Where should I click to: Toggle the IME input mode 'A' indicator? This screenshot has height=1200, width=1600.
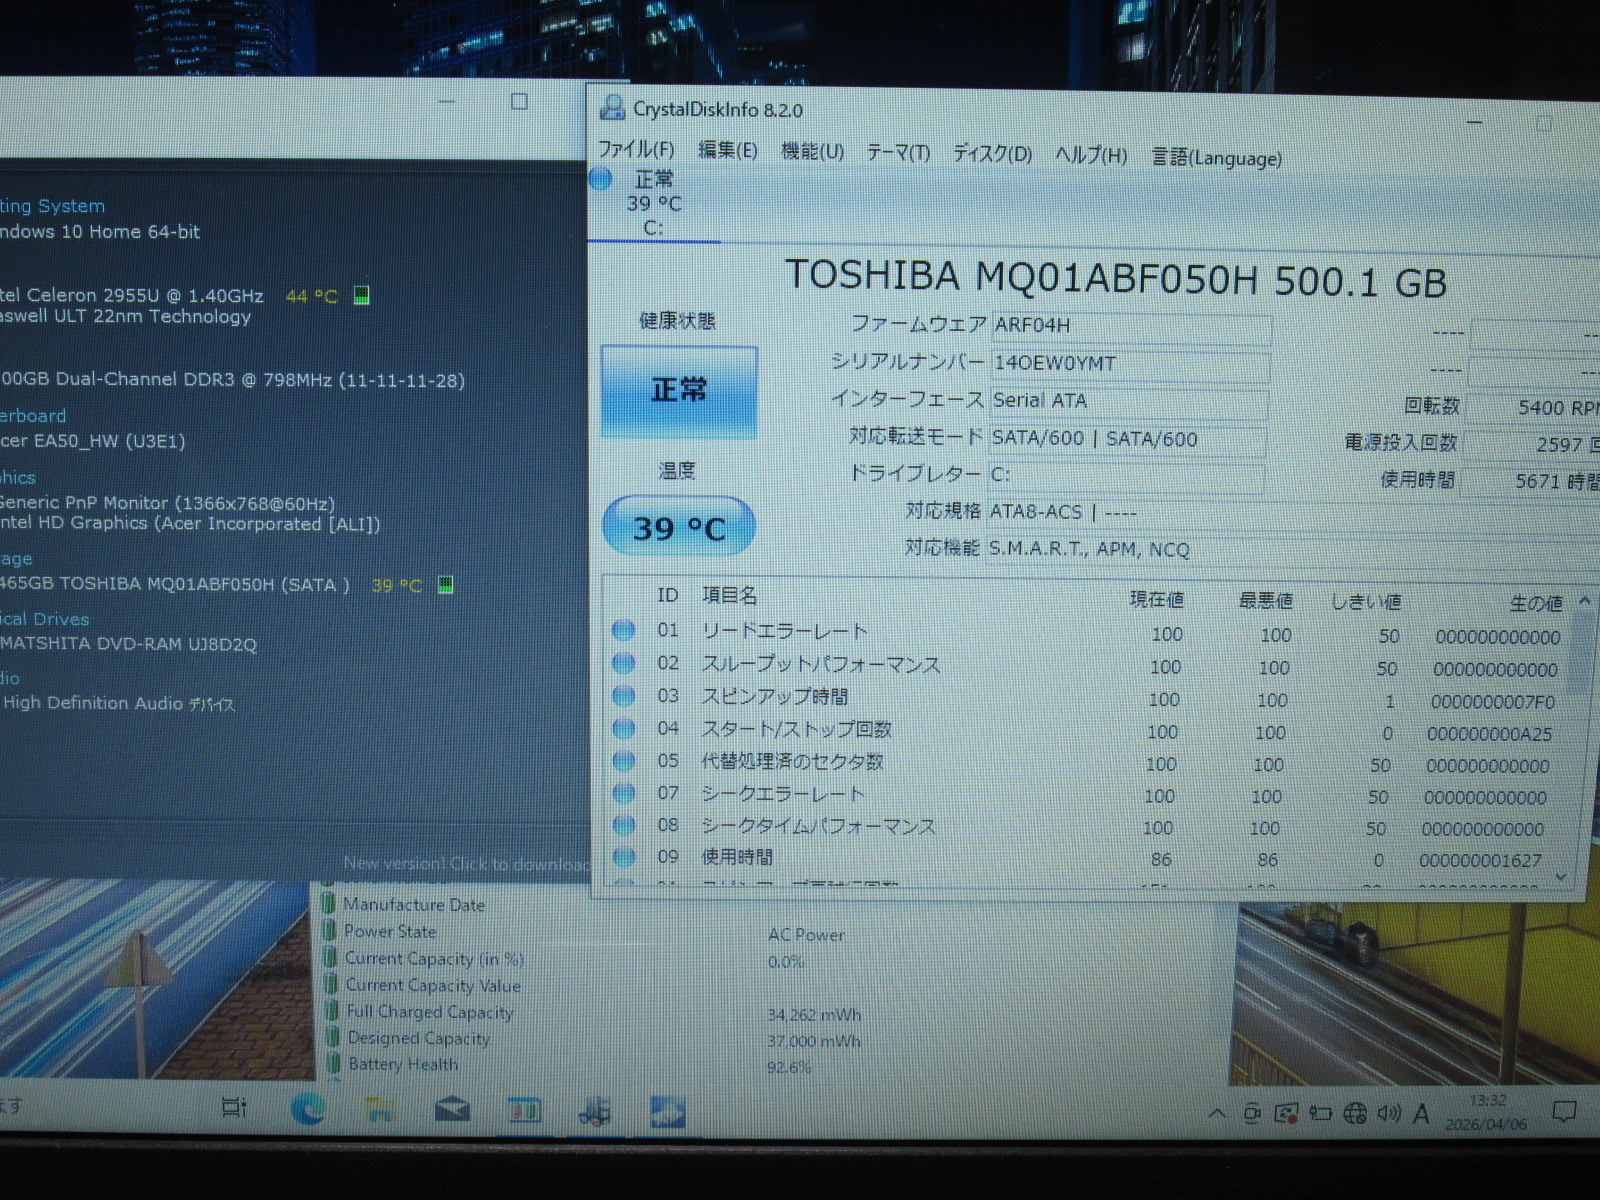[x=1421, y=1113]
